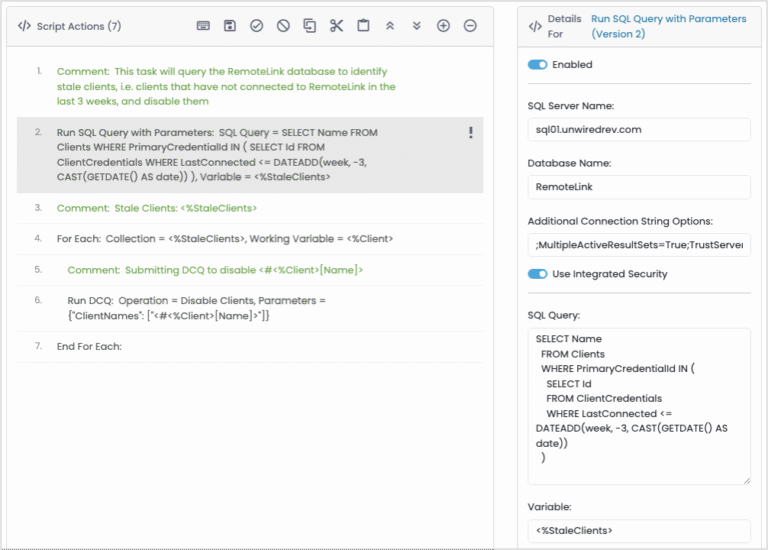The image size is (768, 550).
Task: Copy the selected script action
Action: pos(309,26)
